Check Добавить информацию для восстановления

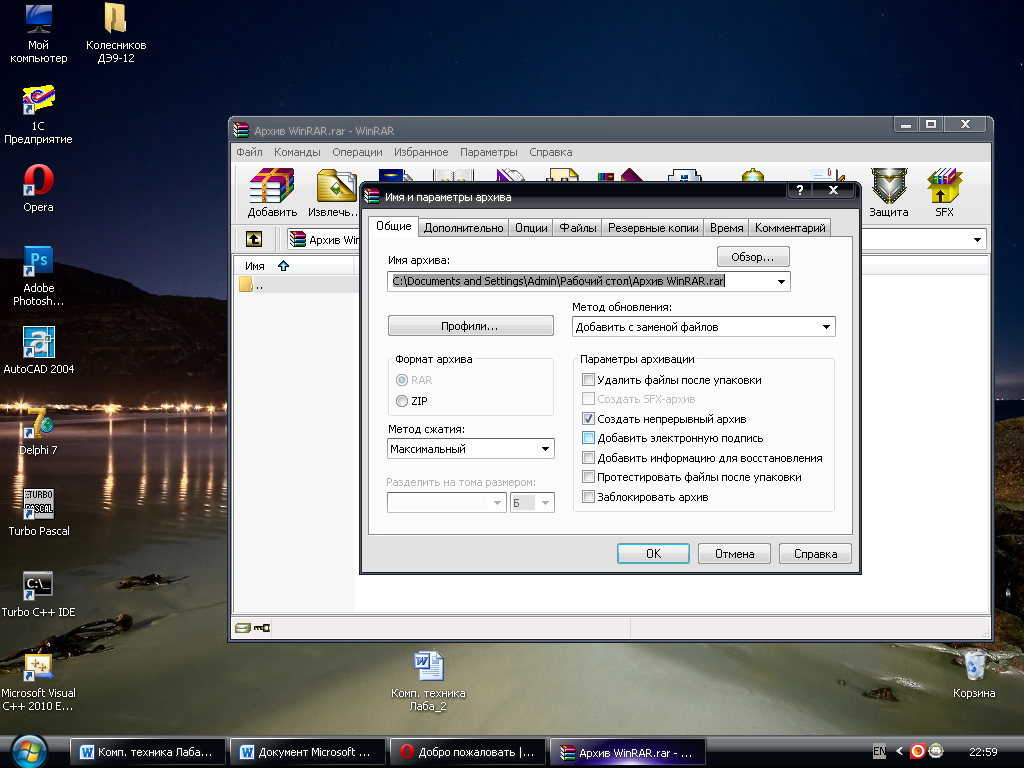point(588,458)
